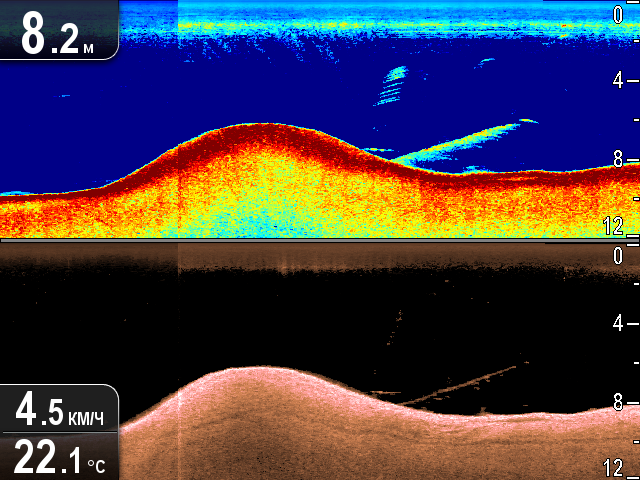
Task: Click the divider between the two sonar panels
Action: tap(320, 240)
